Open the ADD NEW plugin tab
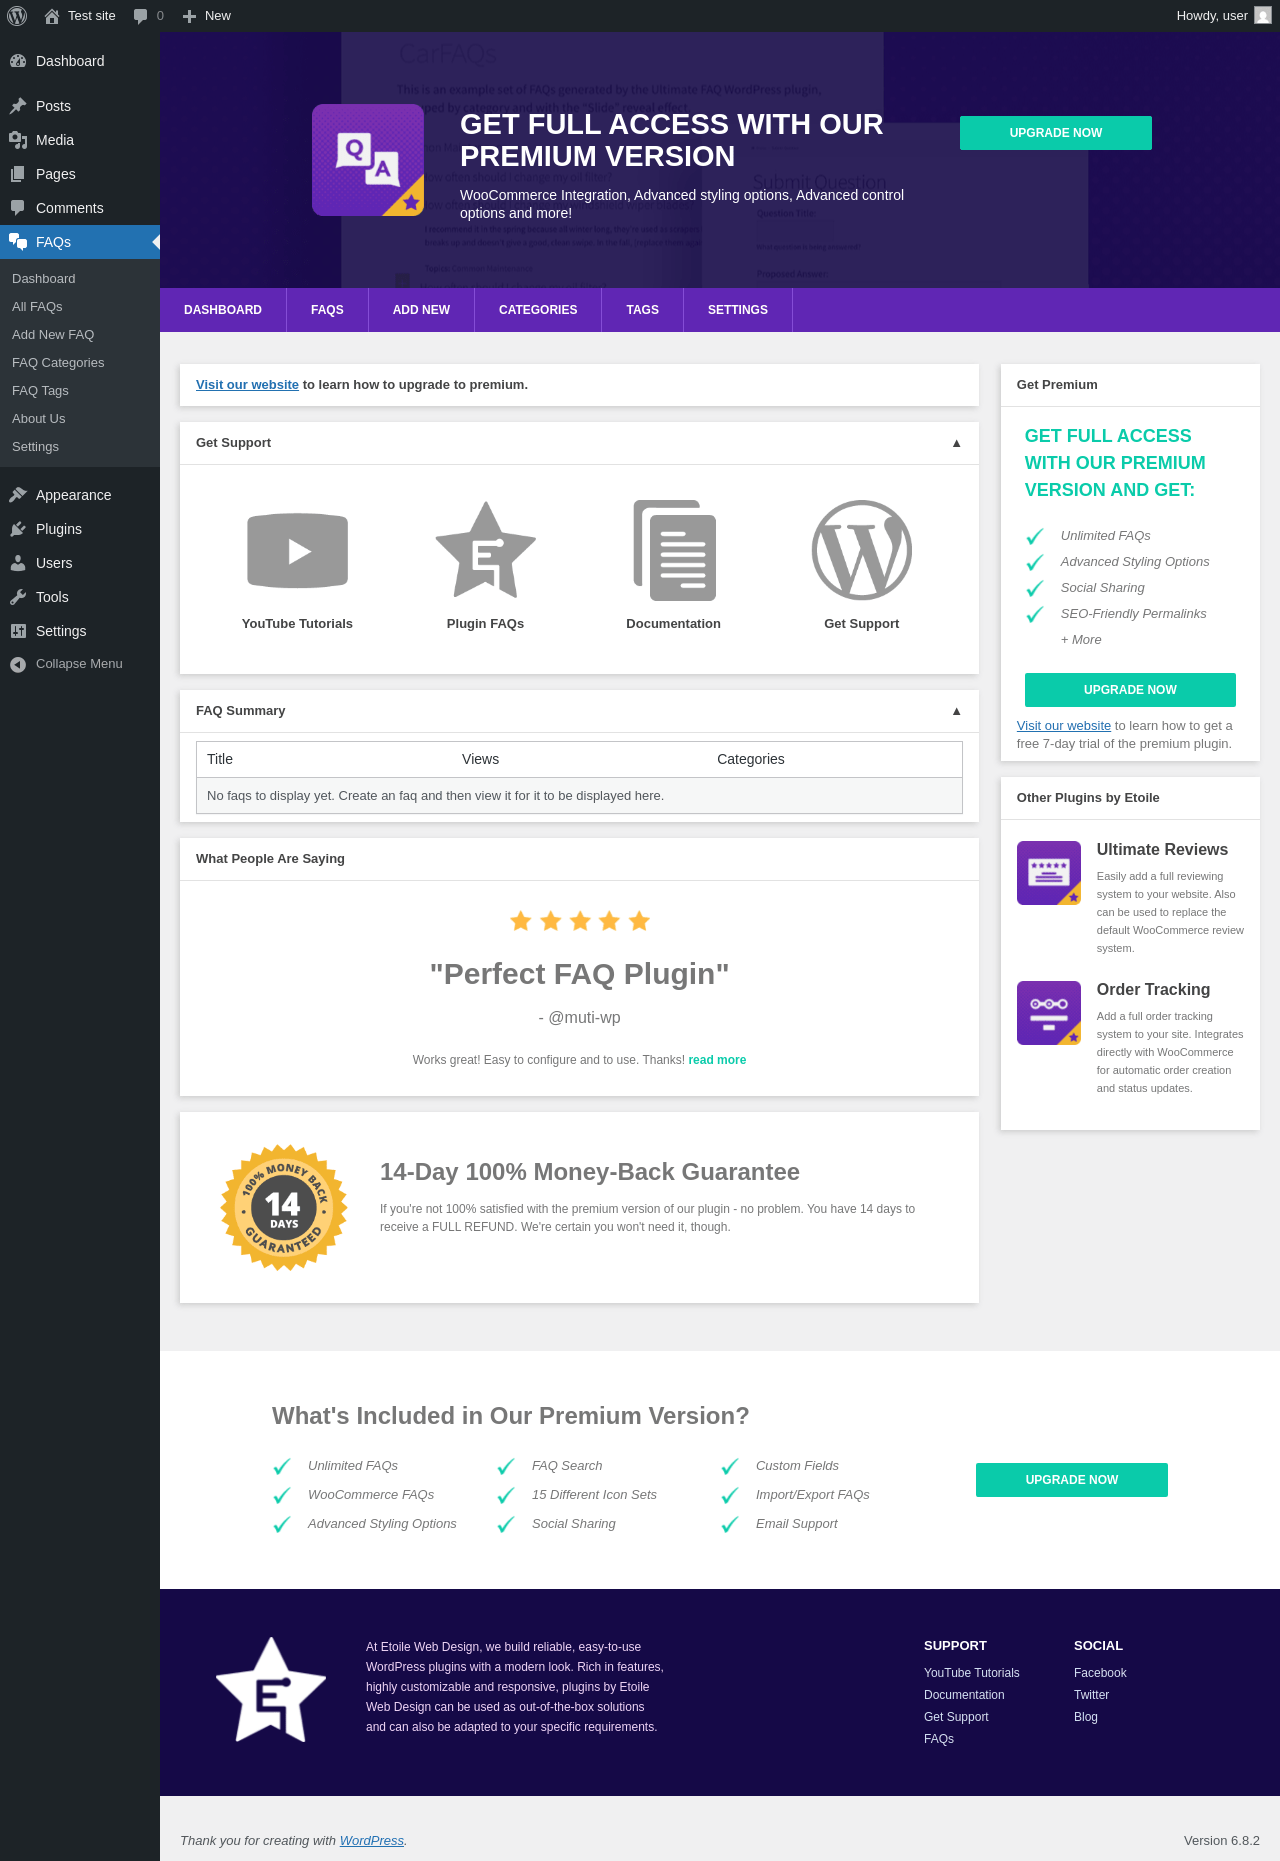This screenshot has width=1280, height=1861. click(421, 310)
